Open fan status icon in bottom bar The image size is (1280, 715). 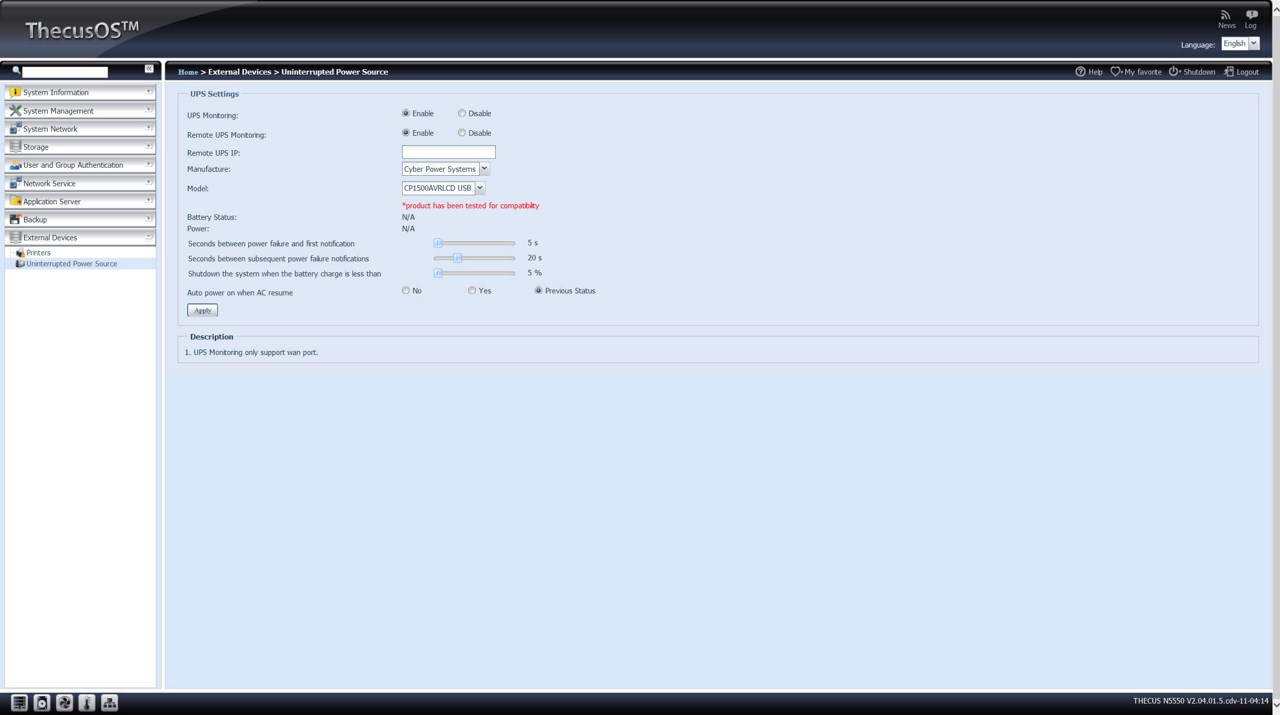[64, 703]
